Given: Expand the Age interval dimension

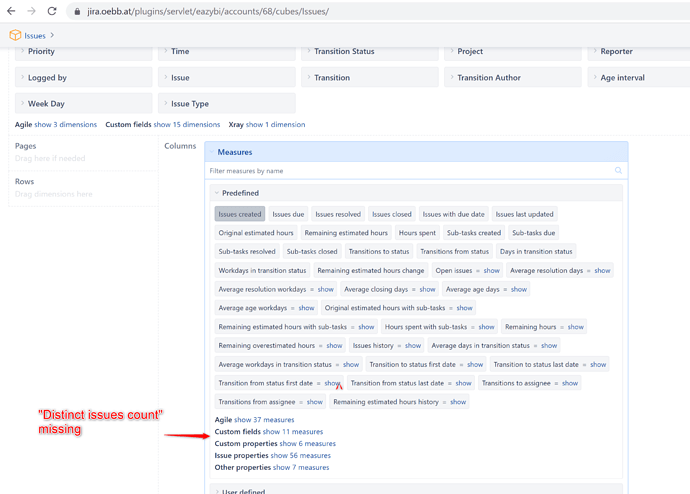Looking at the screenshot, I should pos(639,77).
